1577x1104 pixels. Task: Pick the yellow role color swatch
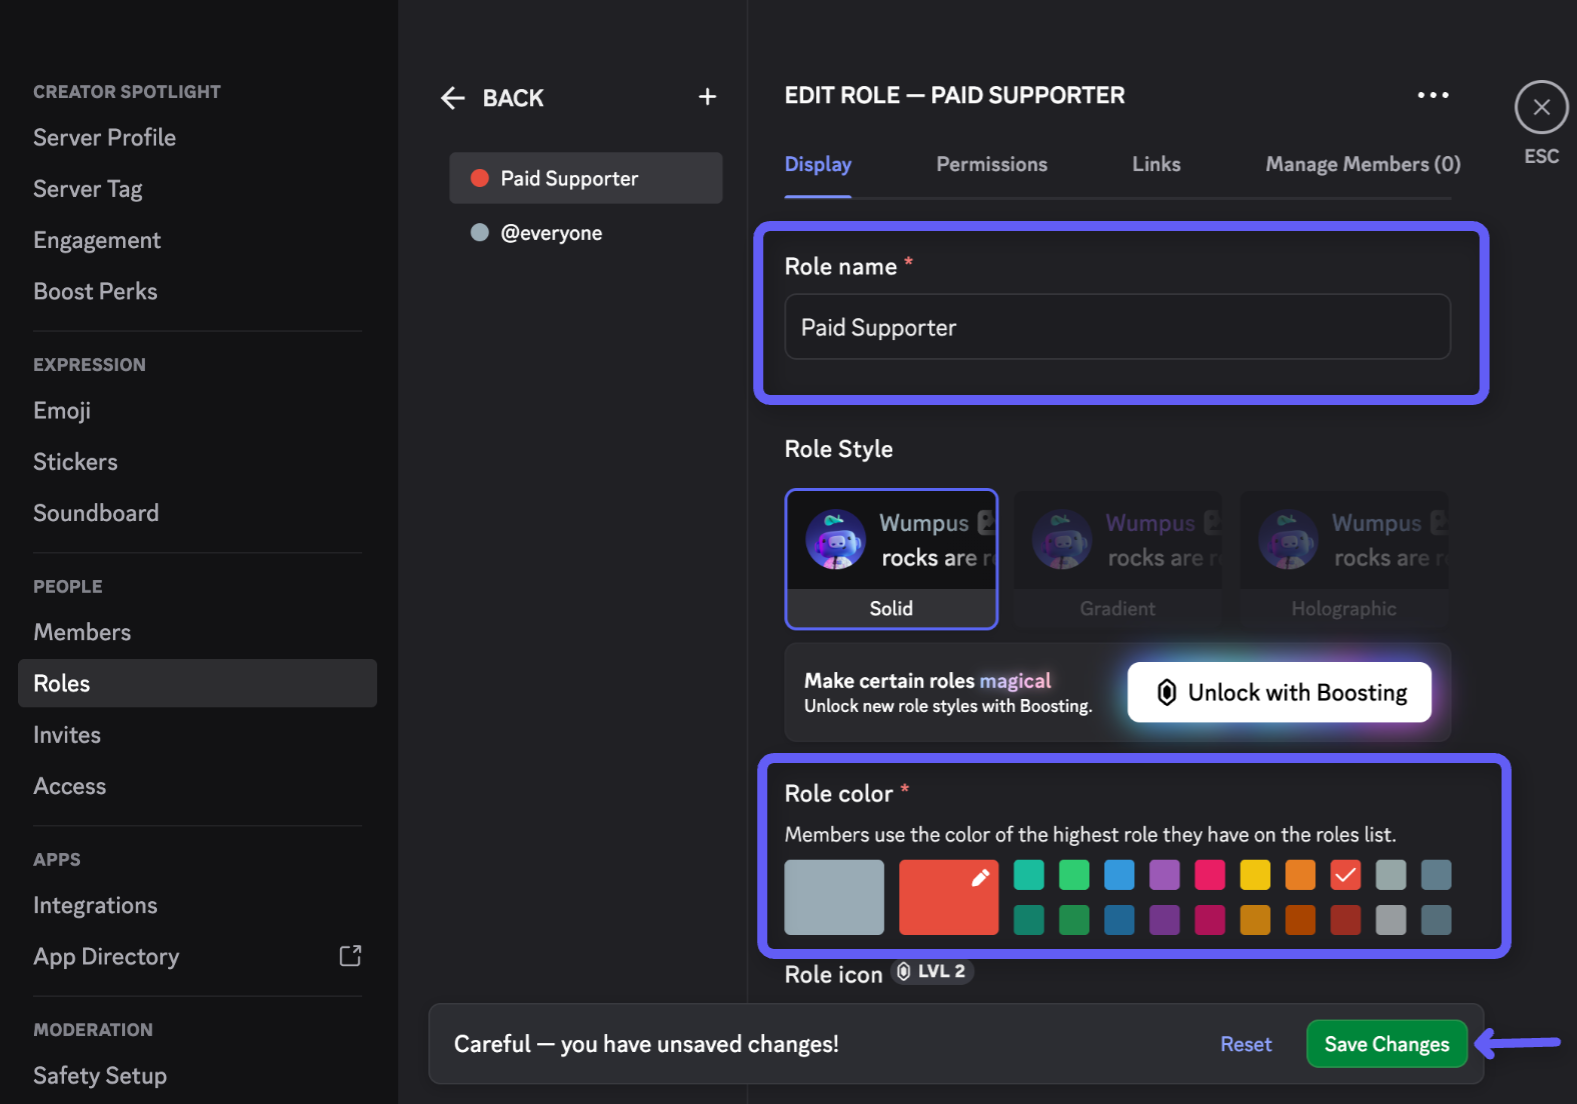pos(1254,875)
